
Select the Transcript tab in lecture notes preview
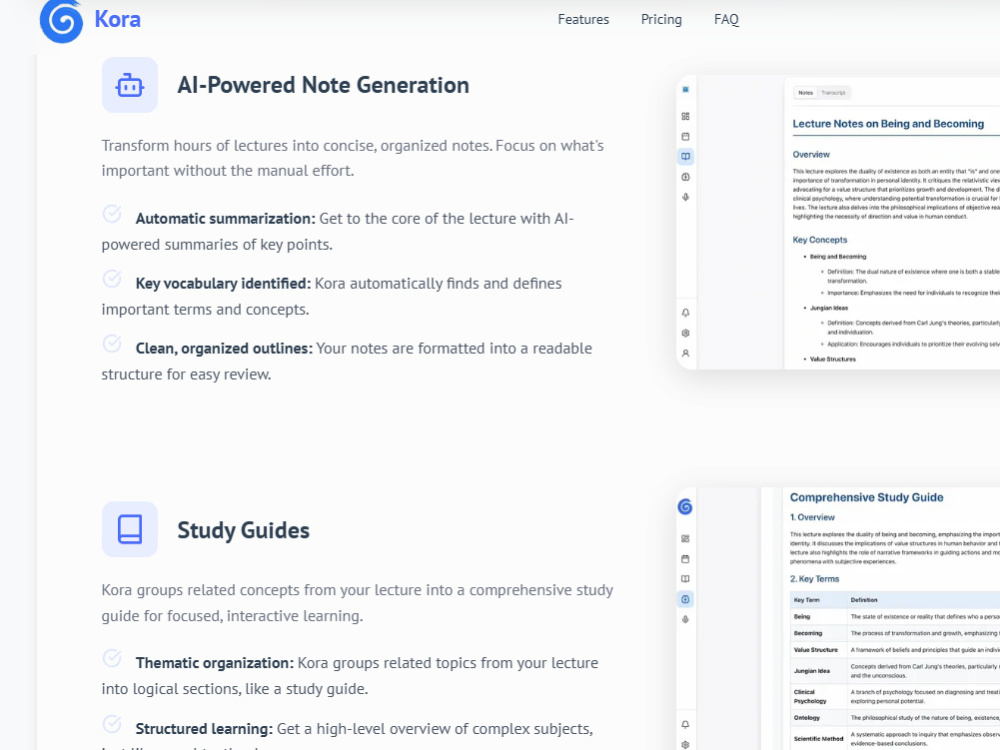coord(833,92)
